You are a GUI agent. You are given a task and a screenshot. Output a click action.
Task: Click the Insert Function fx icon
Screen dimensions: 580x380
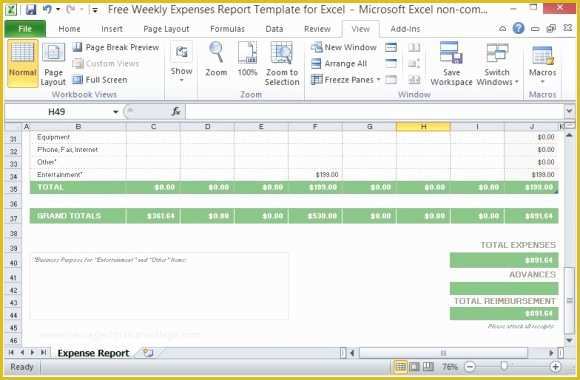176,111
